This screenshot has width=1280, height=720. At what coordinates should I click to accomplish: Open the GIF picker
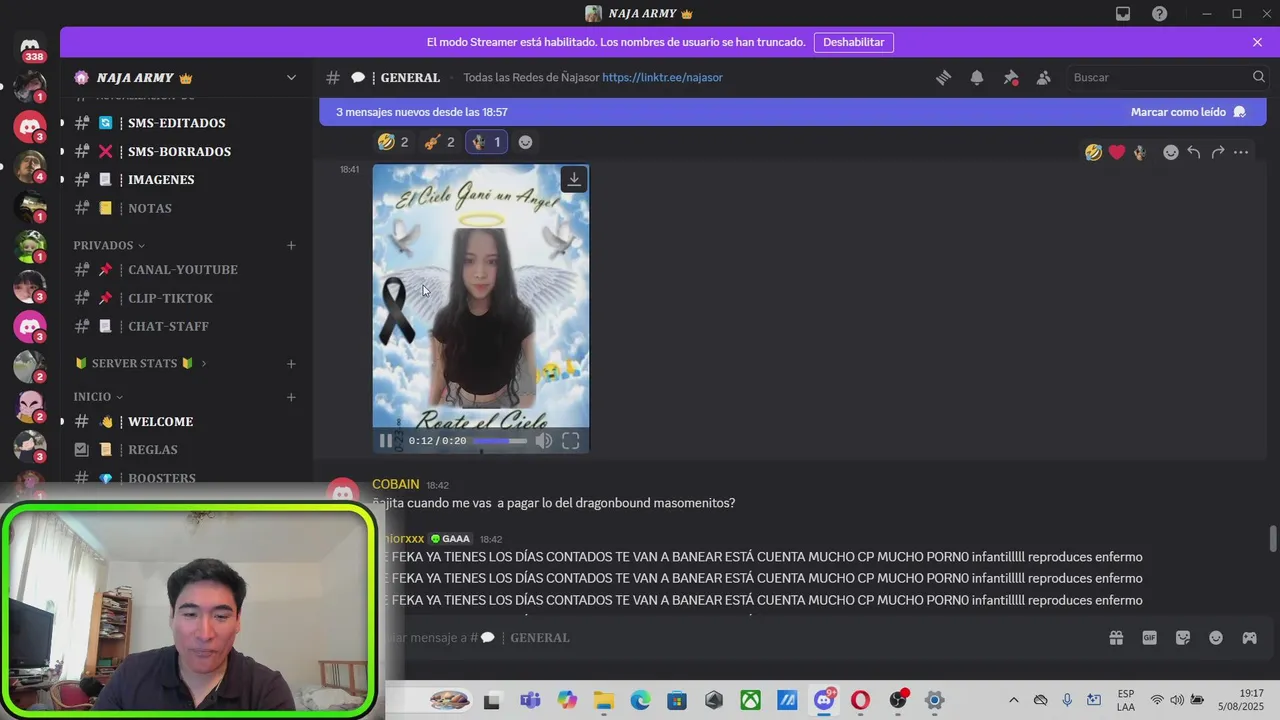tap(1150, 638)
